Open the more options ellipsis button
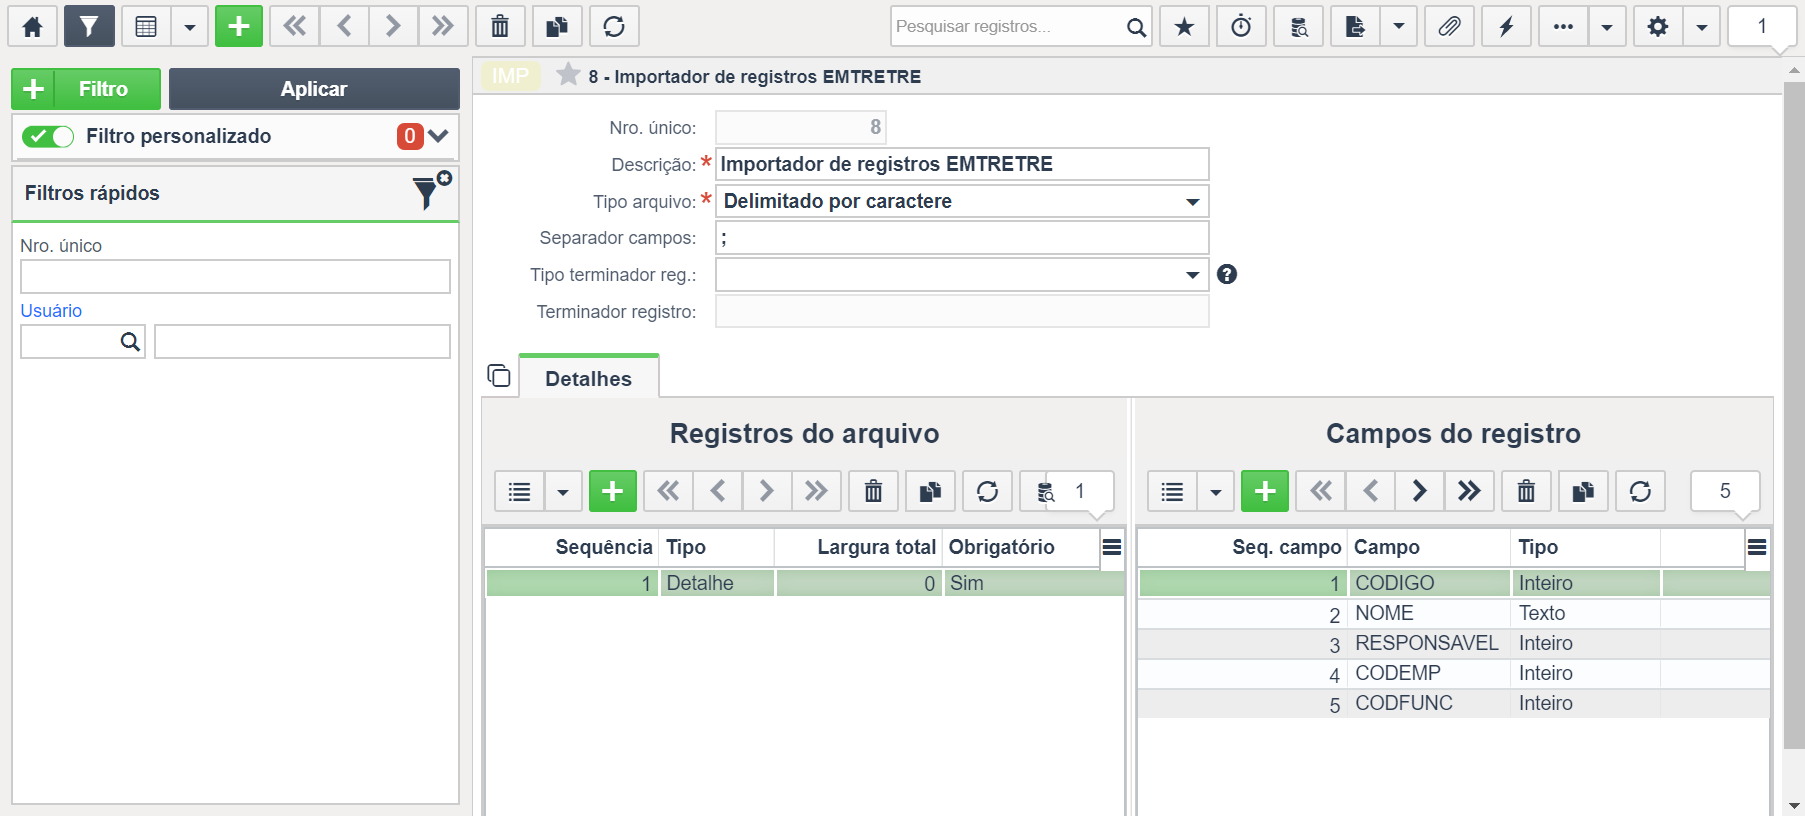1805x816 pixels. [1563, 26]
